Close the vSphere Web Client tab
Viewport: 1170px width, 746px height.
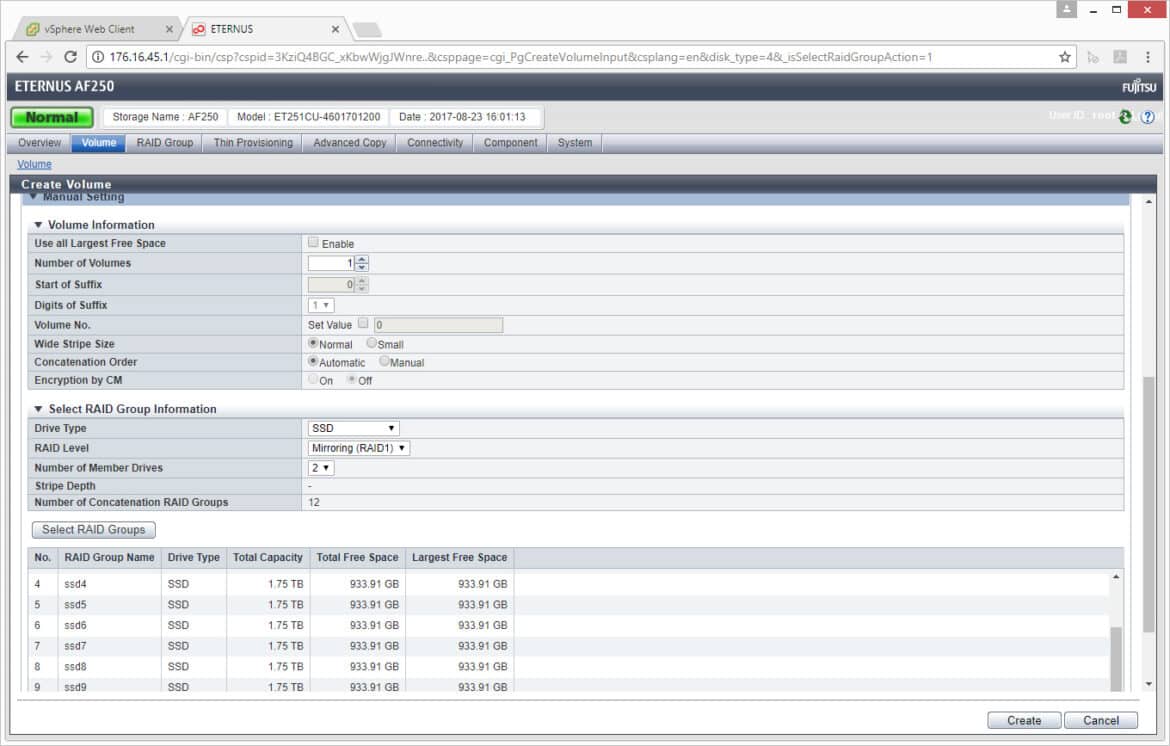point(169,29)
